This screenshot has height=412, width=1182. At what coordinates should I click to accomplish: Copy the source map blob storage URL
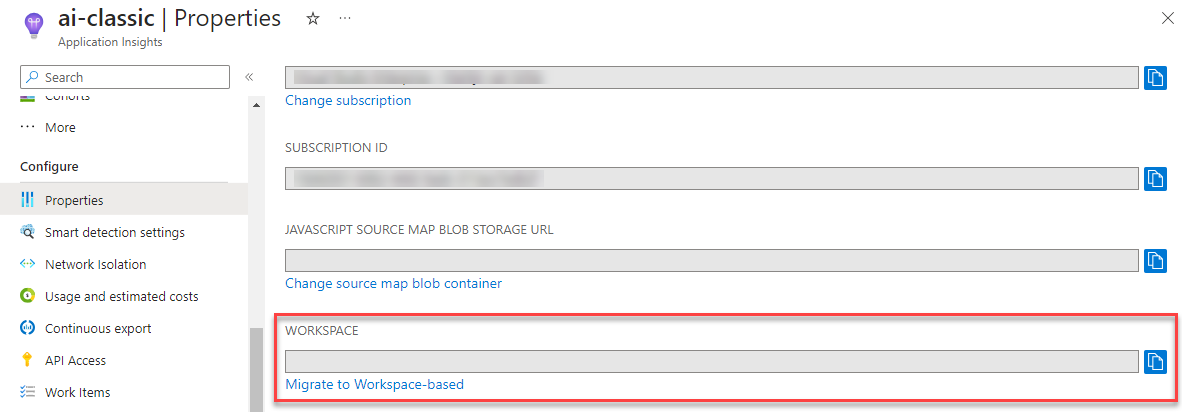click(x=1155, y=261)
